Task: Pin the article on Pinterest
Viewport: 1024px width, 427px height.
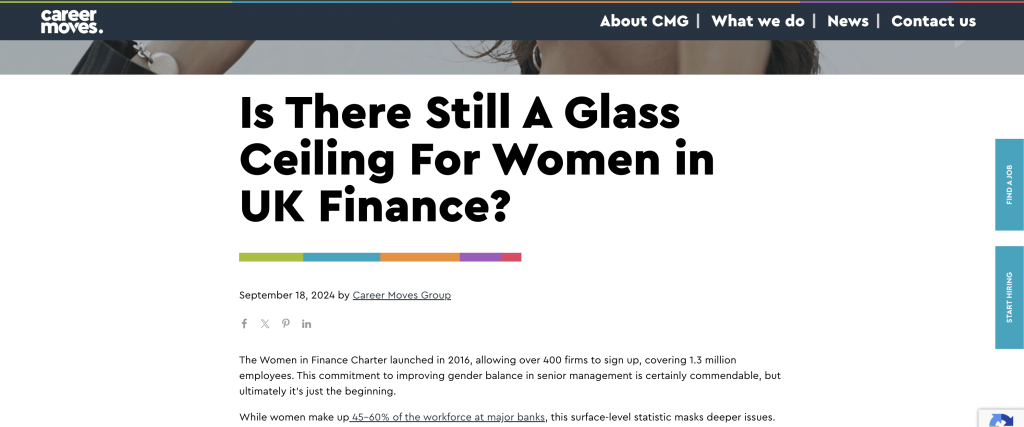Action: coord(286,324)
